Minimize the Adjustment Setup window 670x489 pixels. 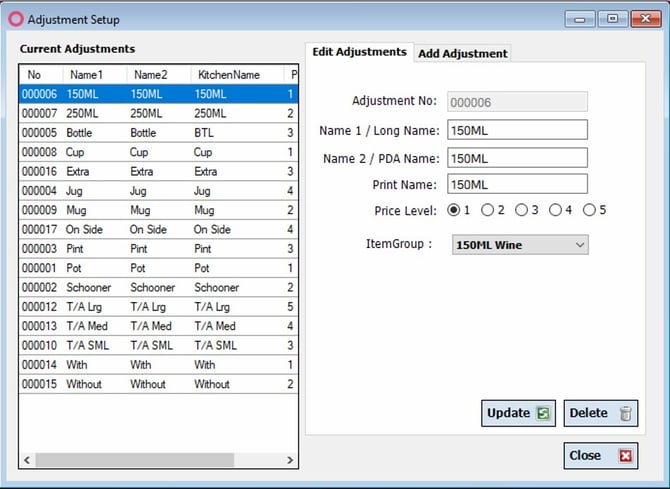579,19
